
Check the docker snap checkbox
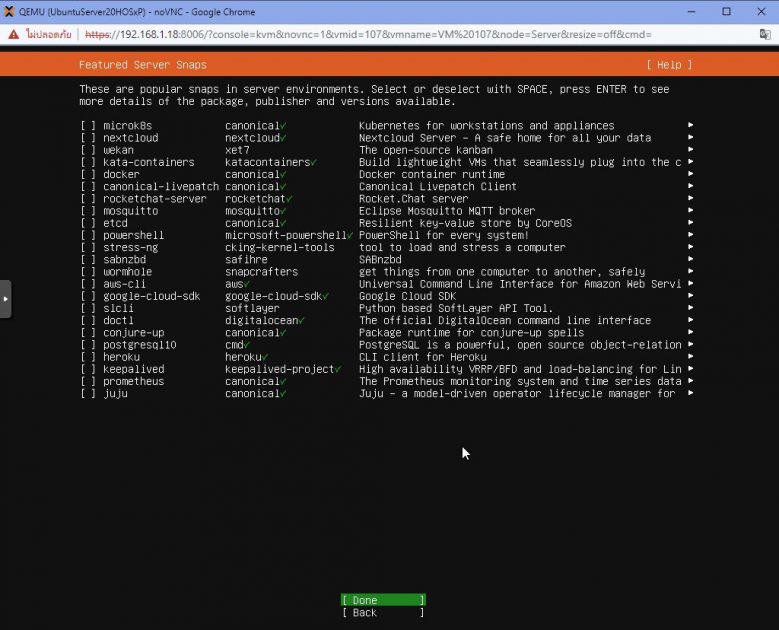[x=88, y=174]
